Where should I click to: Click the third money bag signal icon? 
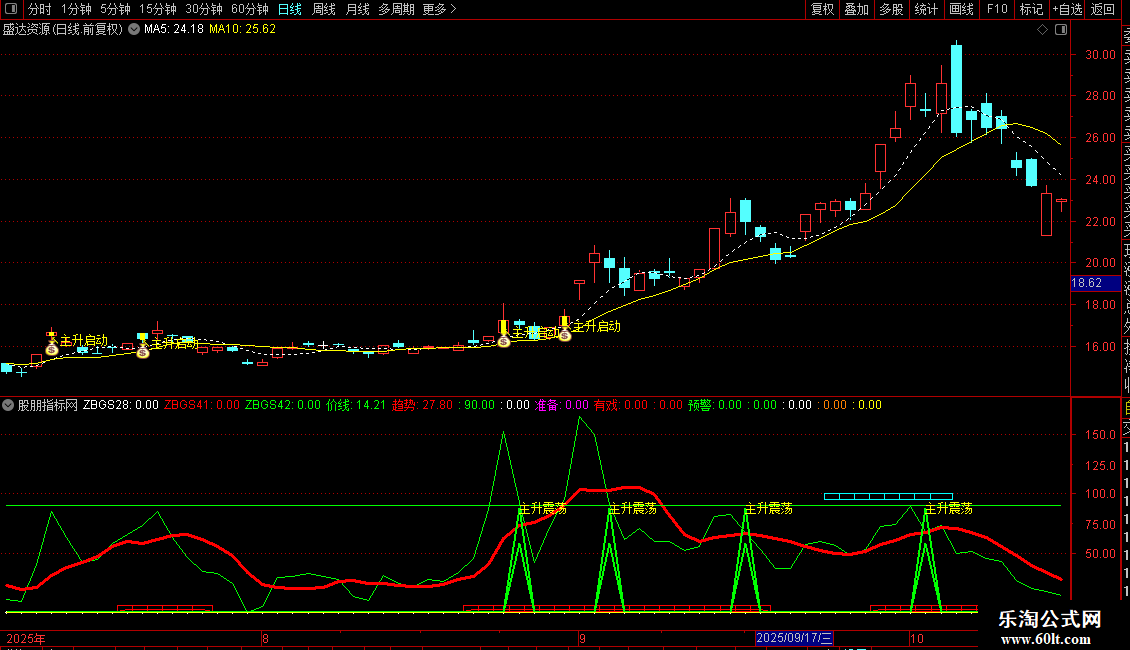point(504,341)
